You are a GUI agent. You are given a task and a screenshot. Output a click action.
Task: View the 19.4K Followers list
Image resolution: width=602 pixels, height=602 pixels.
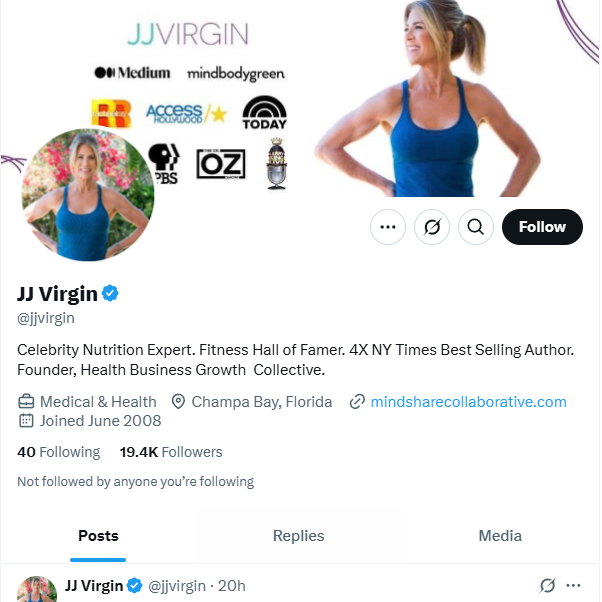point(171,452)
